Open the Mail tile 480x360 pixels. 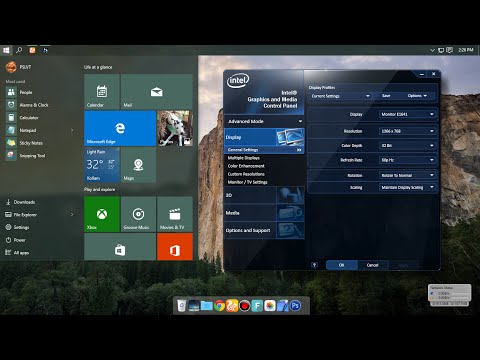[156, 92]
